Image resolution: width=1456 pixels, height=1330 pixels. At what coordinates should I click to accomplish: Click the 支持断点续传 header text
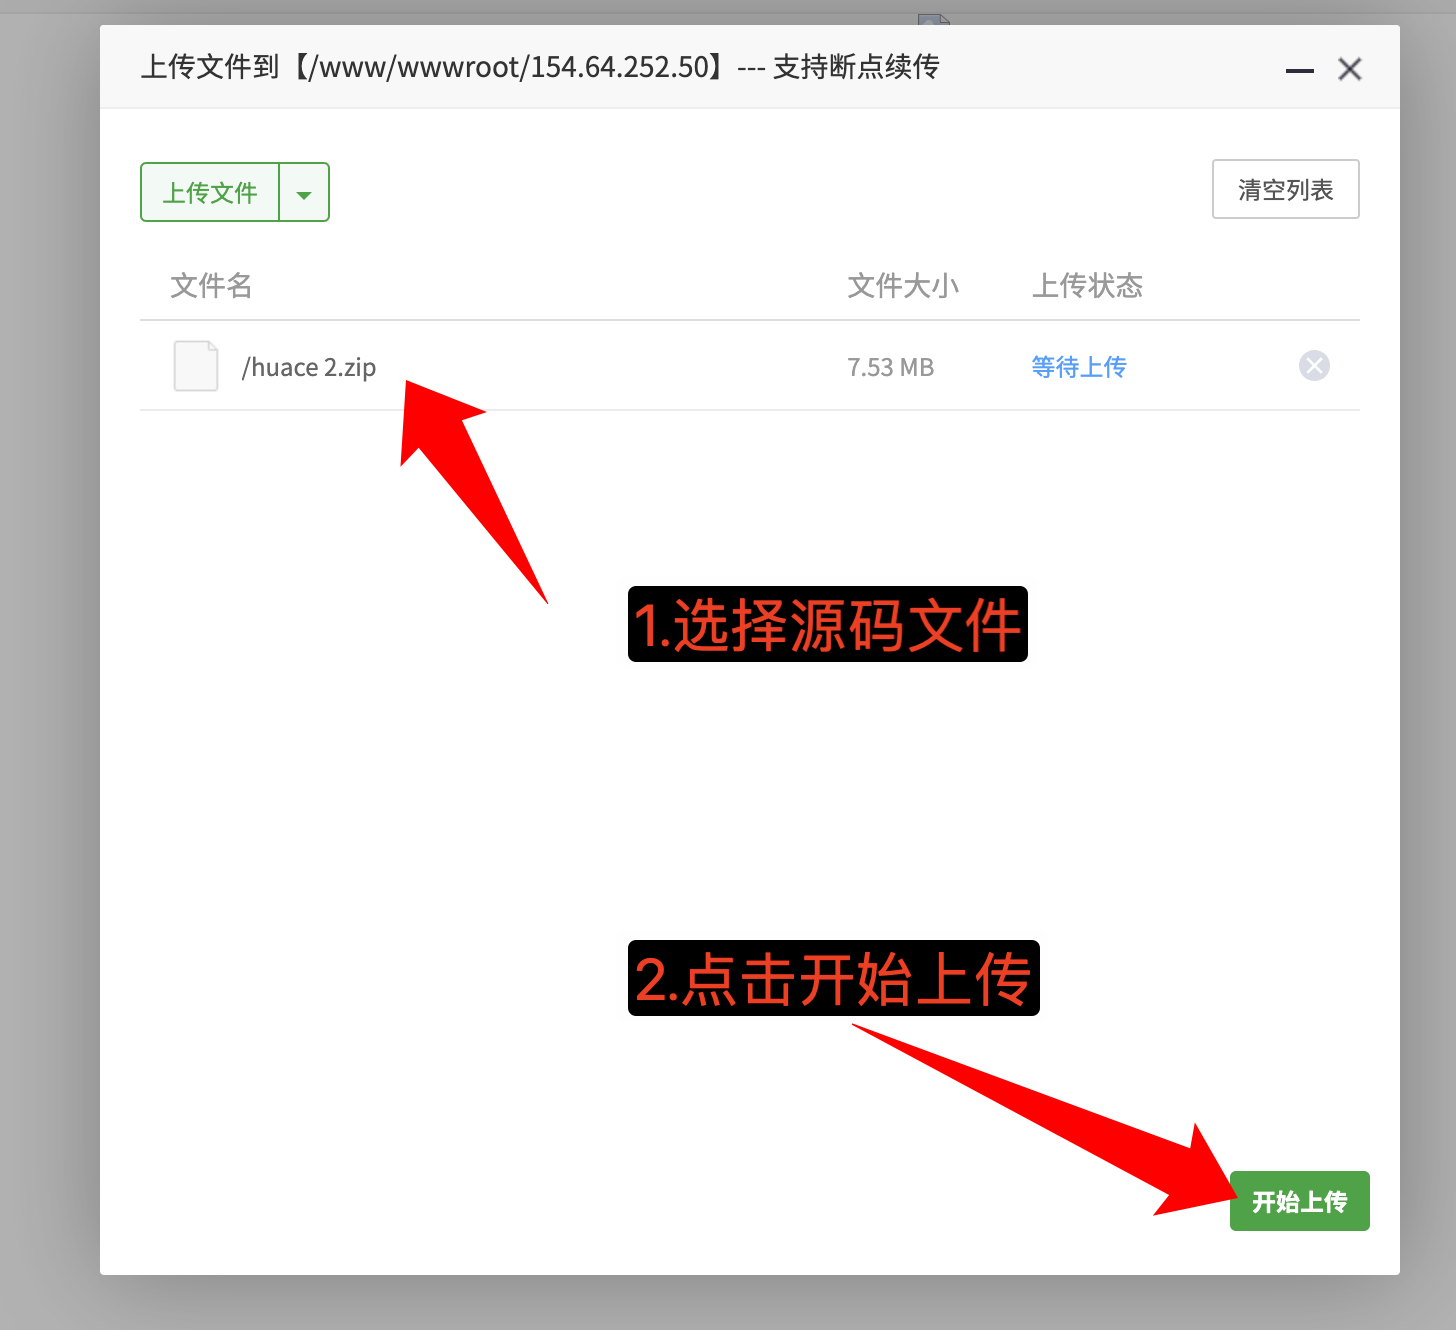coord(856,67)
